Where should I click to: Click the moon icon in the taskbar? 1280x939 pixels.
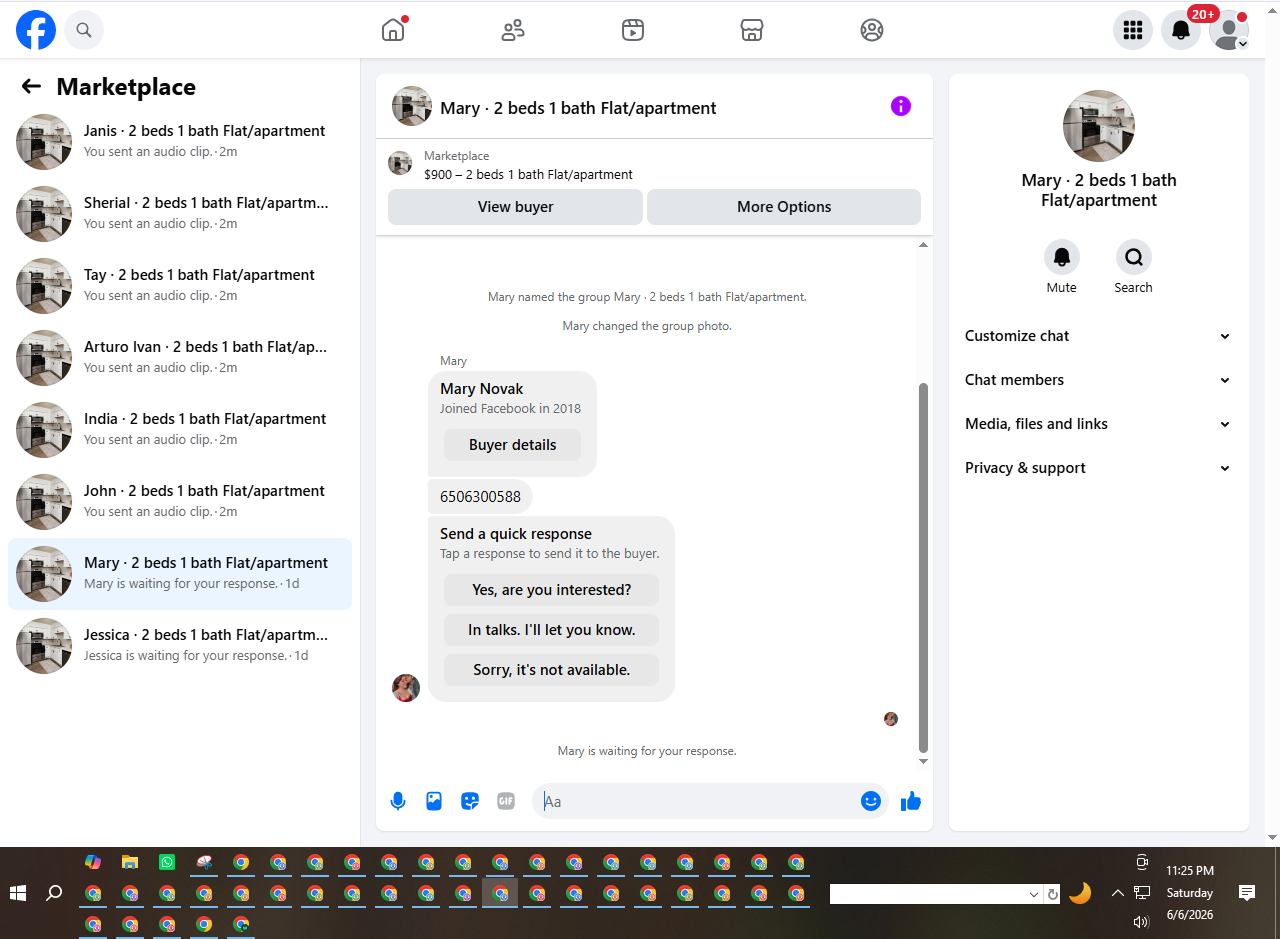click(x=1080, y=893)
